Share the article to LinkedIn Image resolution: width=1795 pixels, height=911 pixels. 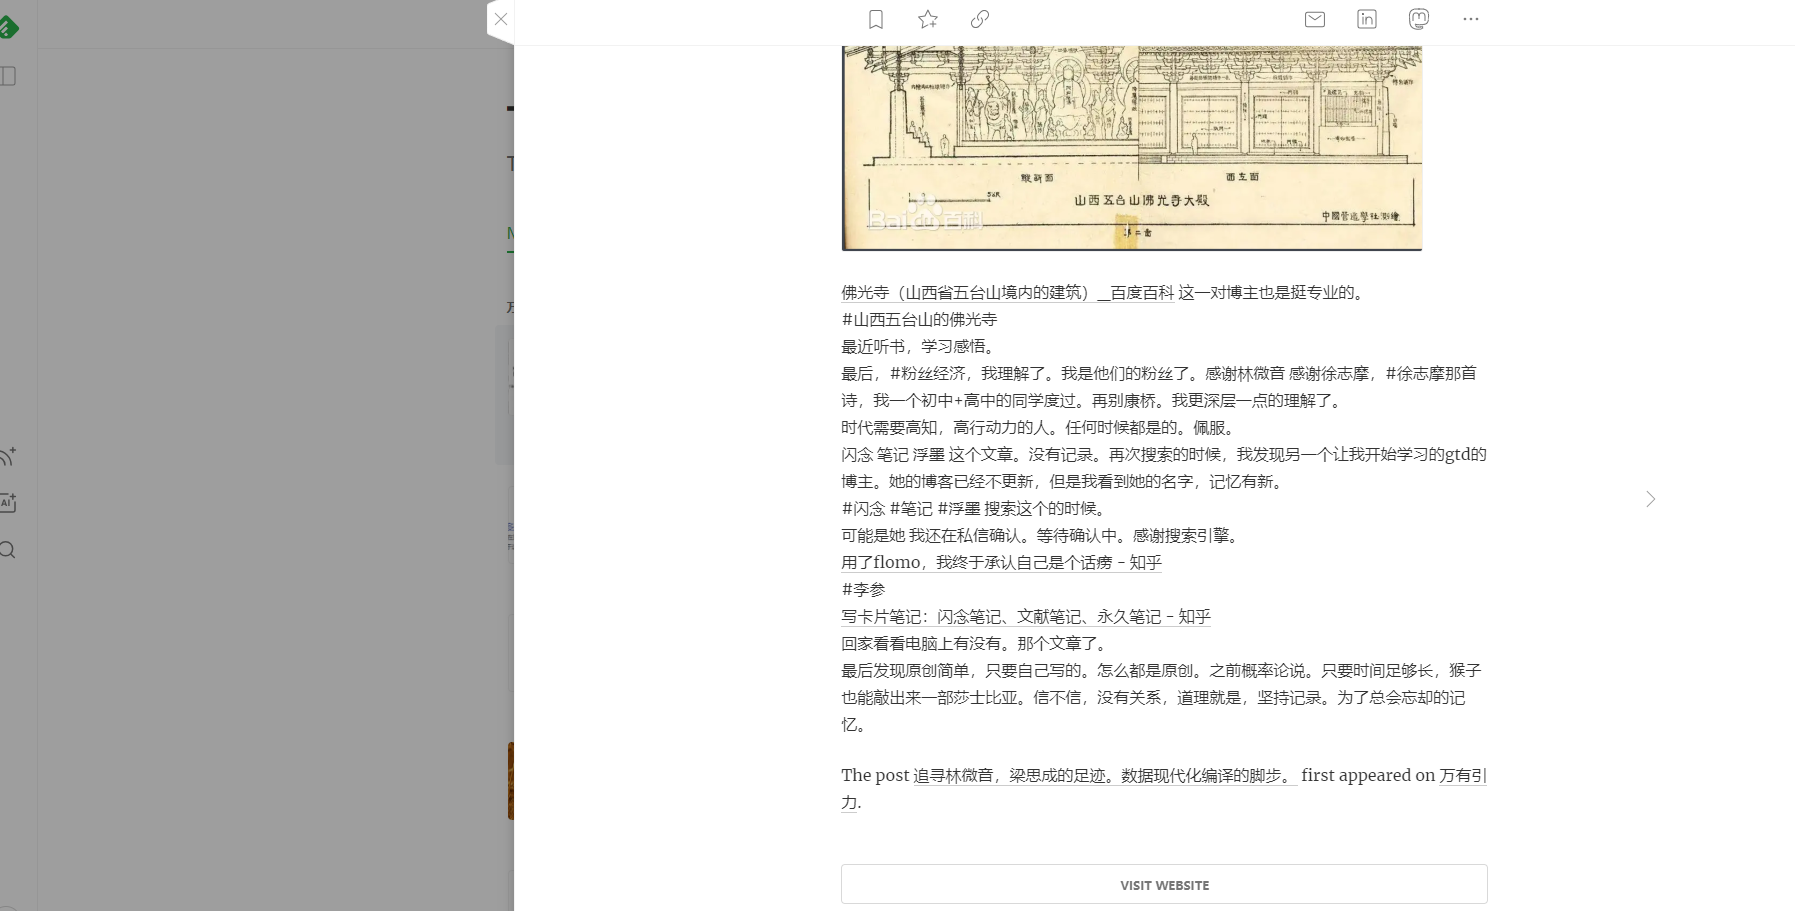[x=1367, y=19]
